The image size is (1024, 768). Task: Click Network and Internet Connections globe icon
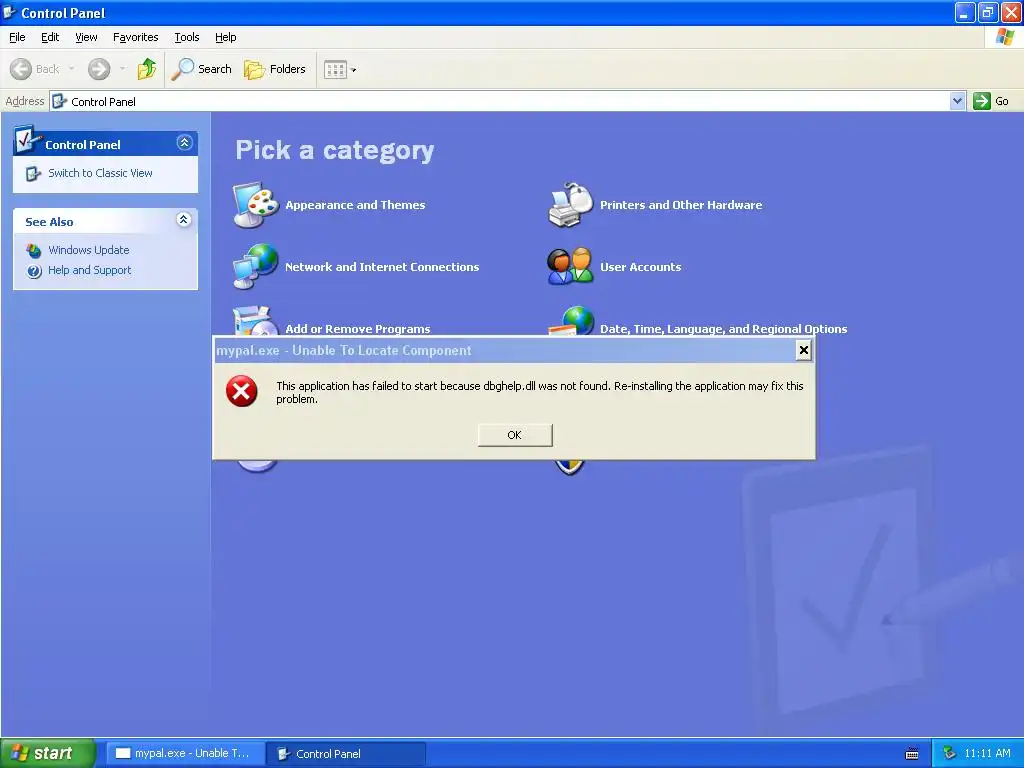(256, 266)
